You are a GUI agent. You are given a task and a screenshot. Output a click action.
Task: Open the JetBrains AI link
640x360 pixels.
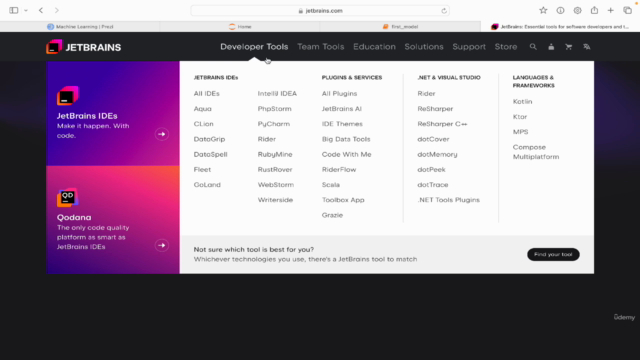point(342,109)
